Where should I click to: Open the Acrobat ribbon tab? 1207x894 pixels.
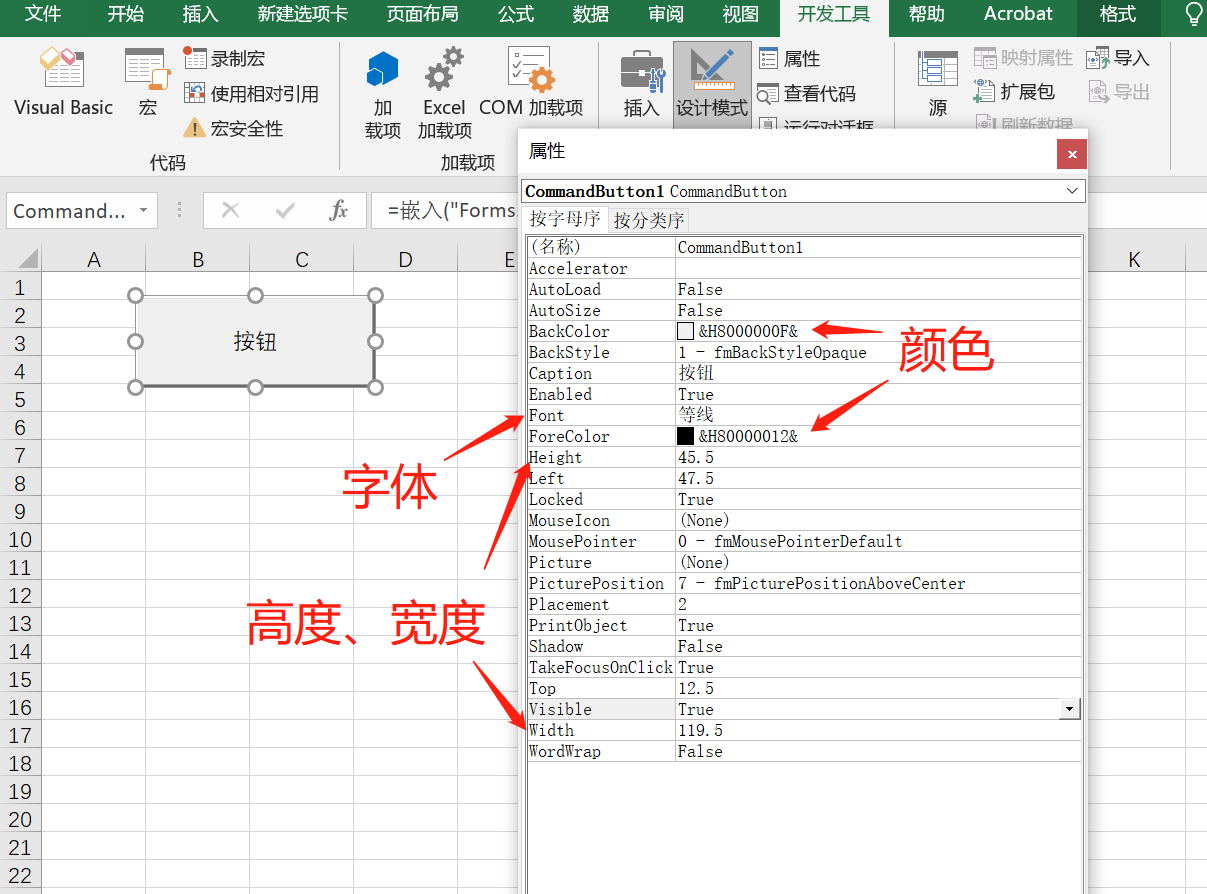(x=1018, y=14)
